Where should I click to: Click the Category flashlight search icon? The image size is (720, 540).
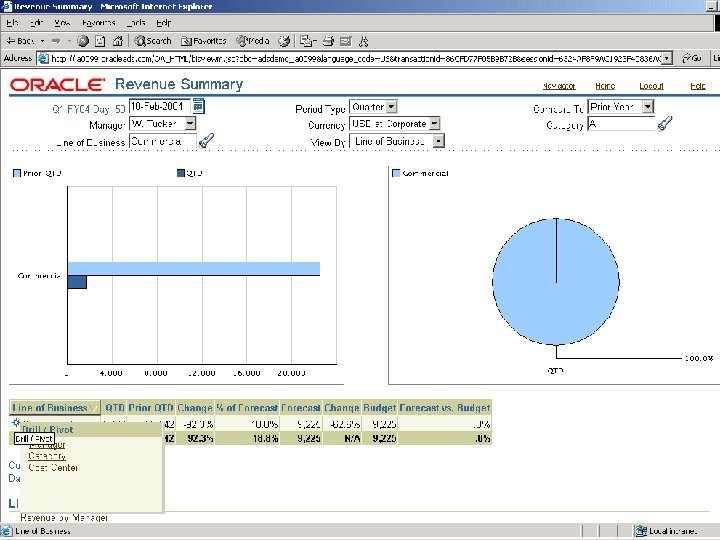tap(665, 123)
